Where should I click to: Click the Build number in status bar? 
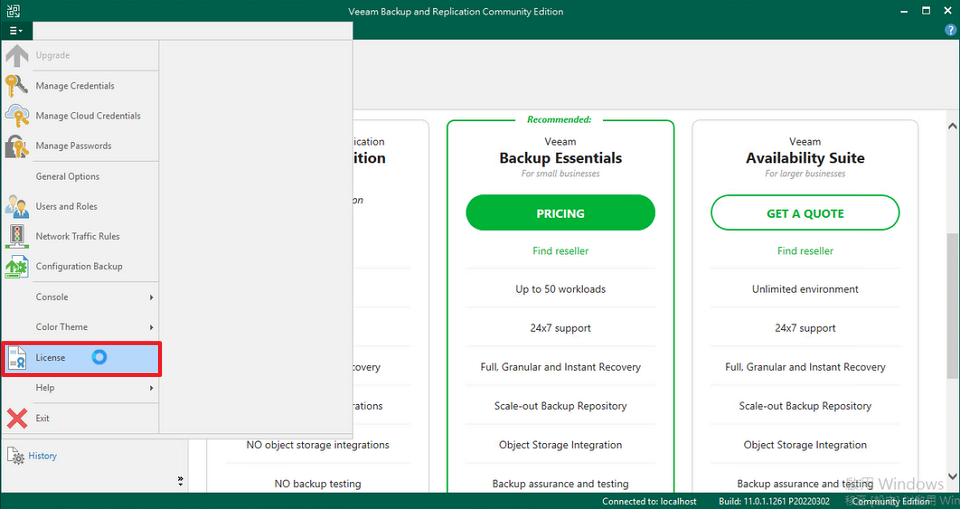click(774, 501)
